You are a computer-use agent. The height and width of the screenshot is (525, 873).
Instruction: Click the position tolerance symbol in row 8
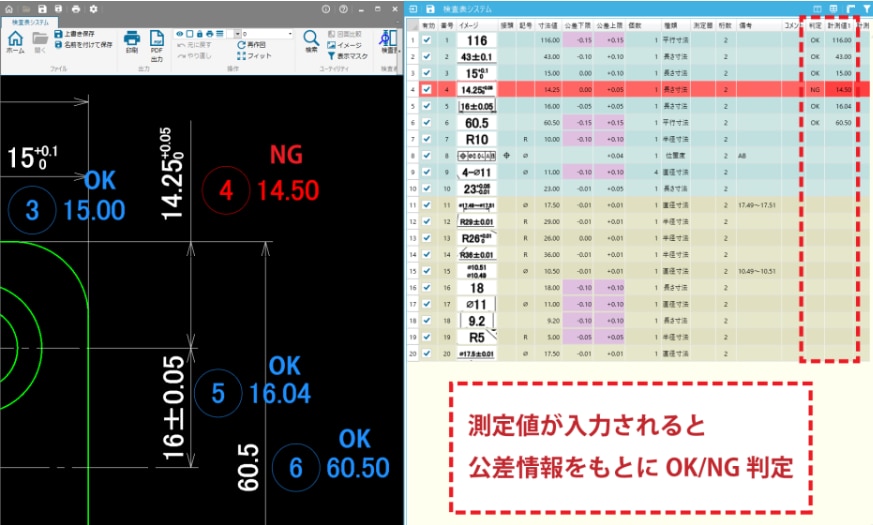(506, 156)
